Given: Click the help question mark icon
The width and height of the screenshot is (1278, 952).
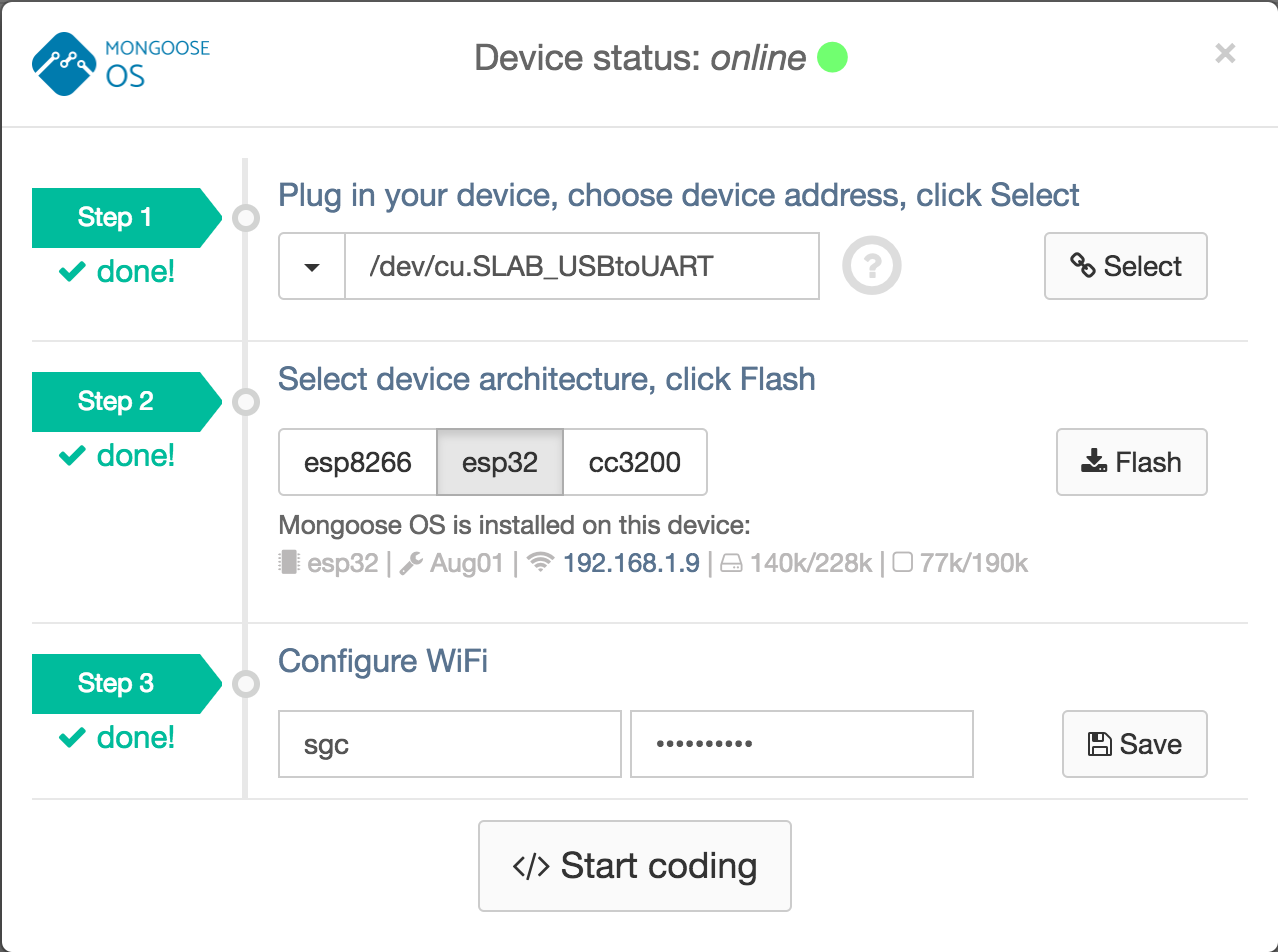Looking at the screenshot, I should pyautogui.click(x=872, y=267).
